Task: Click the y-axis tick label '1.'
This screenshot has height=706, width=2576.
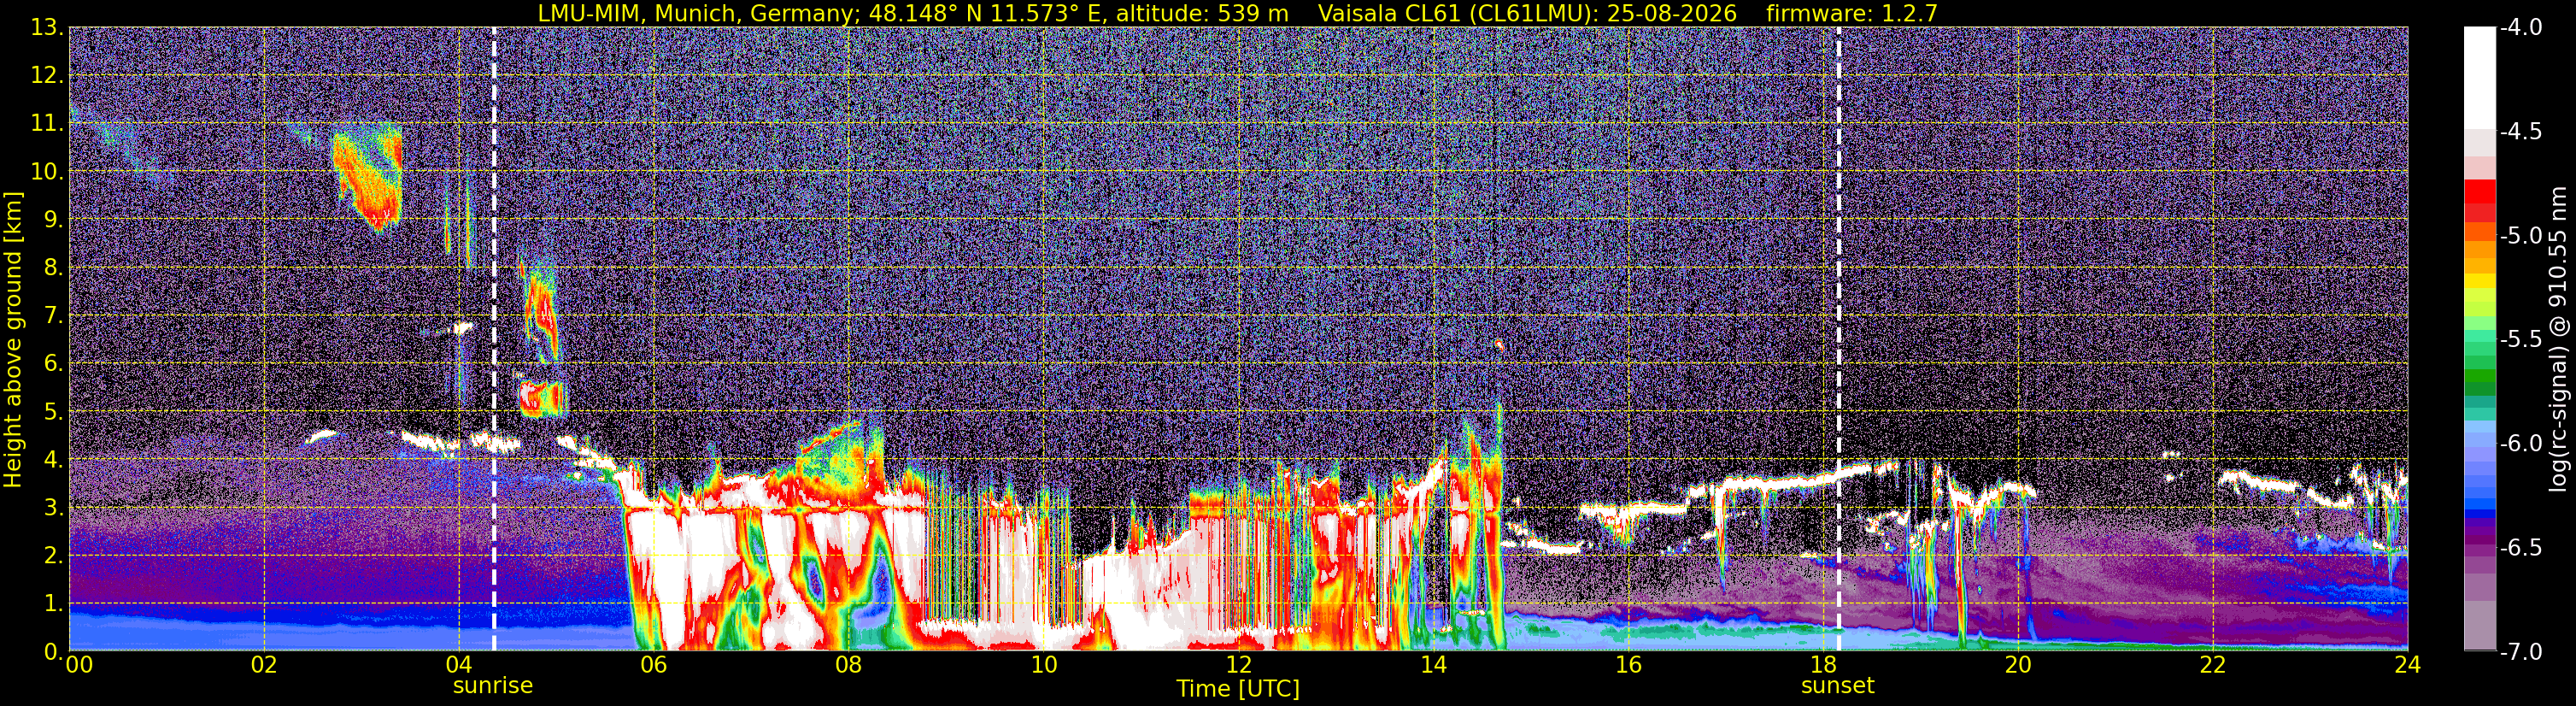Action: [x=54, y=604]
